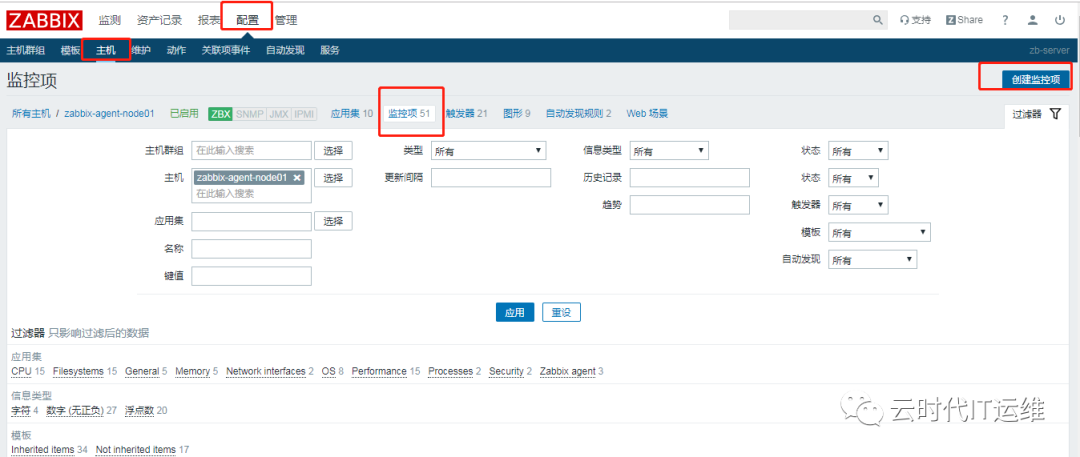Open the 类型 dropdown

(x=488, y=151)
